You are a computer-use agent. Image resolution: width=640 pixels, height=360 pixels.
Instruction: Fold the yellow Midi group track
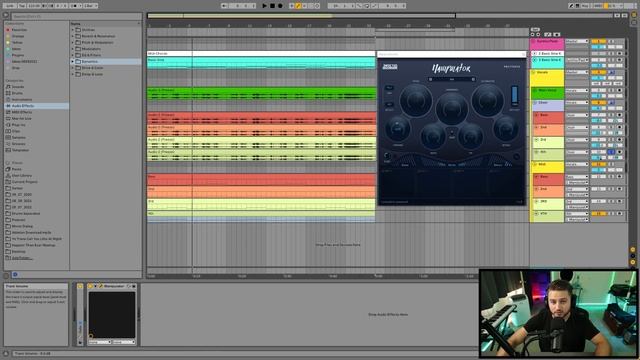point(534,164)
